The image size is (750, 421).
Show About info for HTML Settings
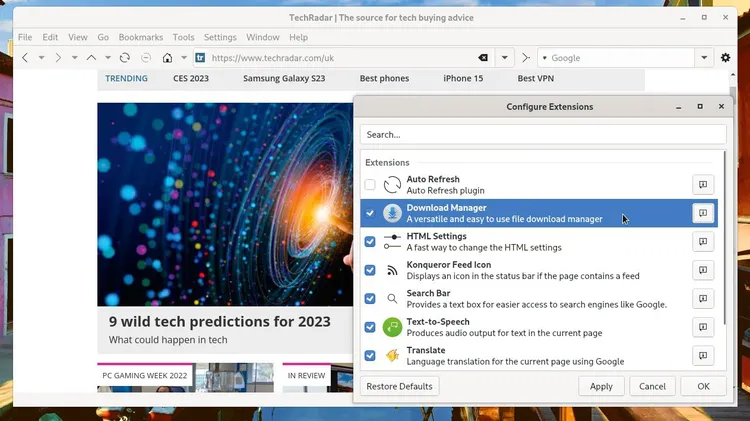703,242
